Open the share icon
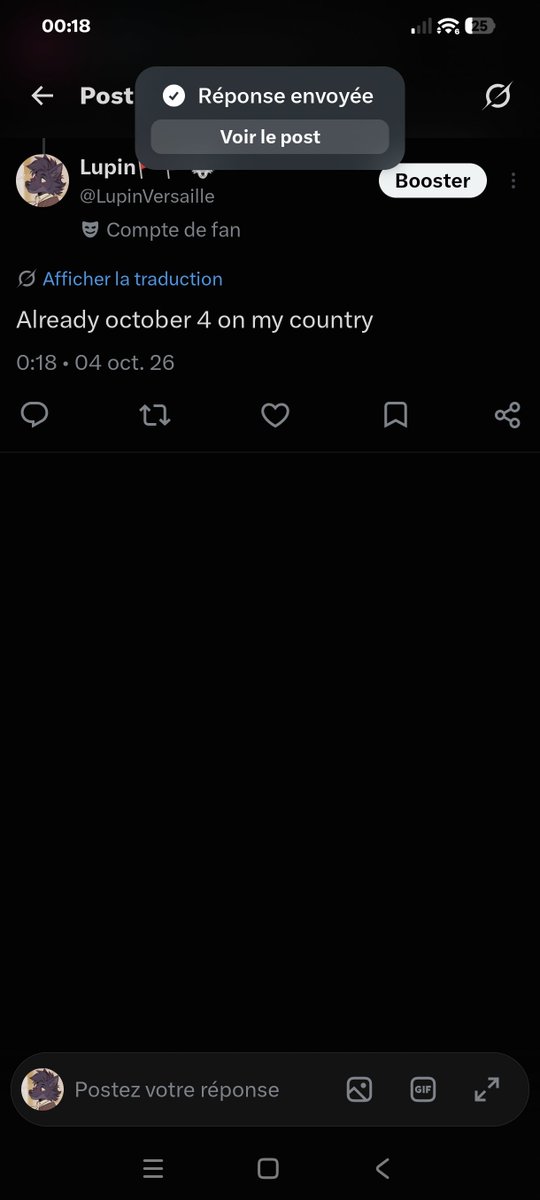This screenshot has height=1200, width=540. 508,414
